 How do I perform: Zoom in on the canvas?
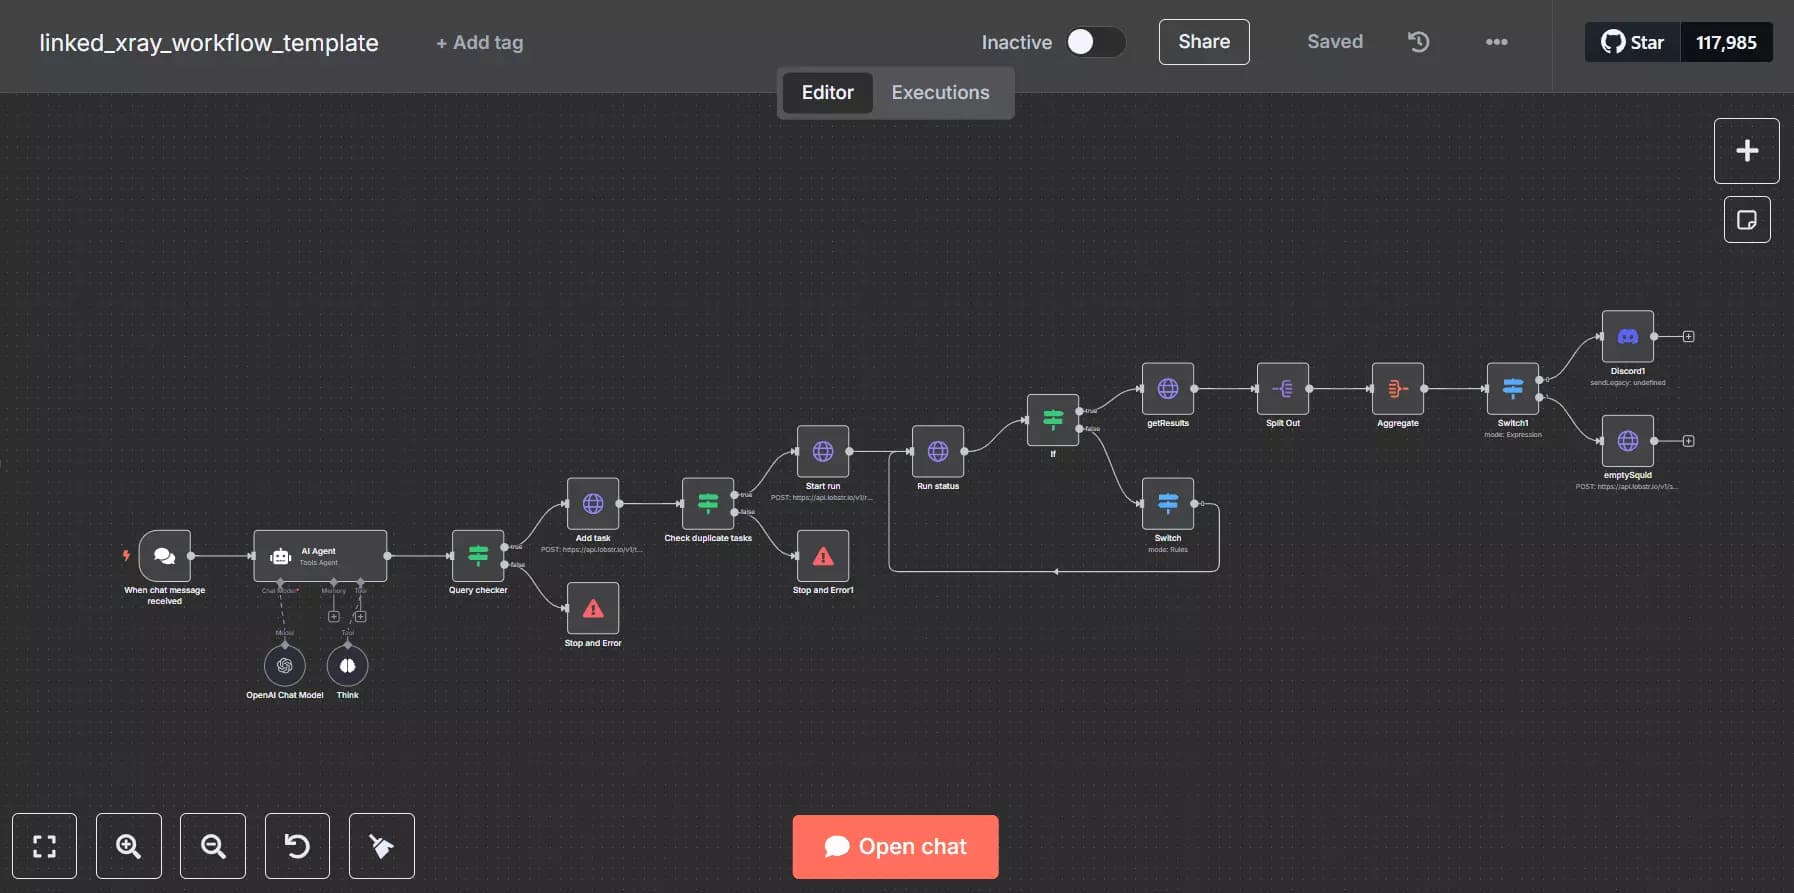[129, 846]
